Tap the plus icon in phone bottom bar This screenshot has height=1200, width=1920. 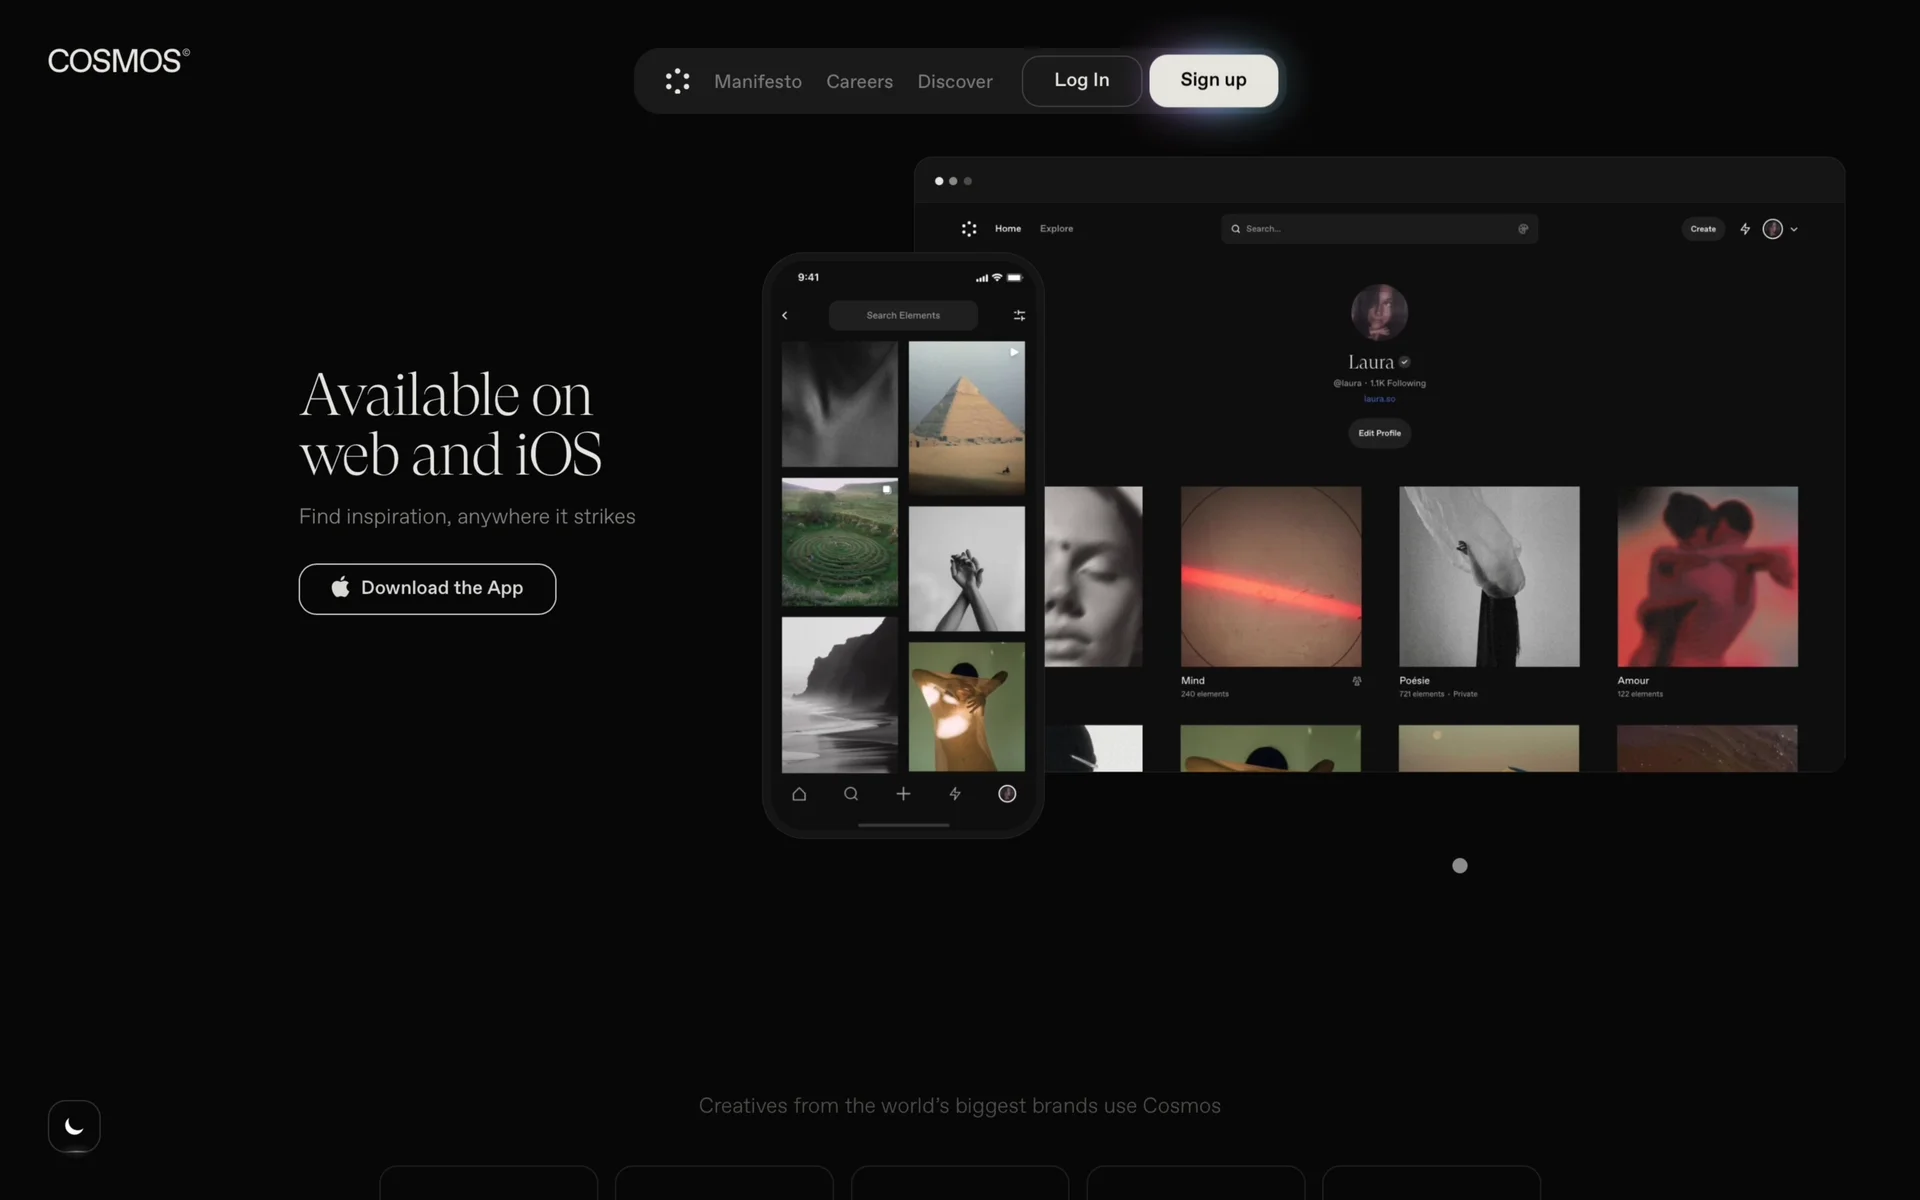click(903, 794)
